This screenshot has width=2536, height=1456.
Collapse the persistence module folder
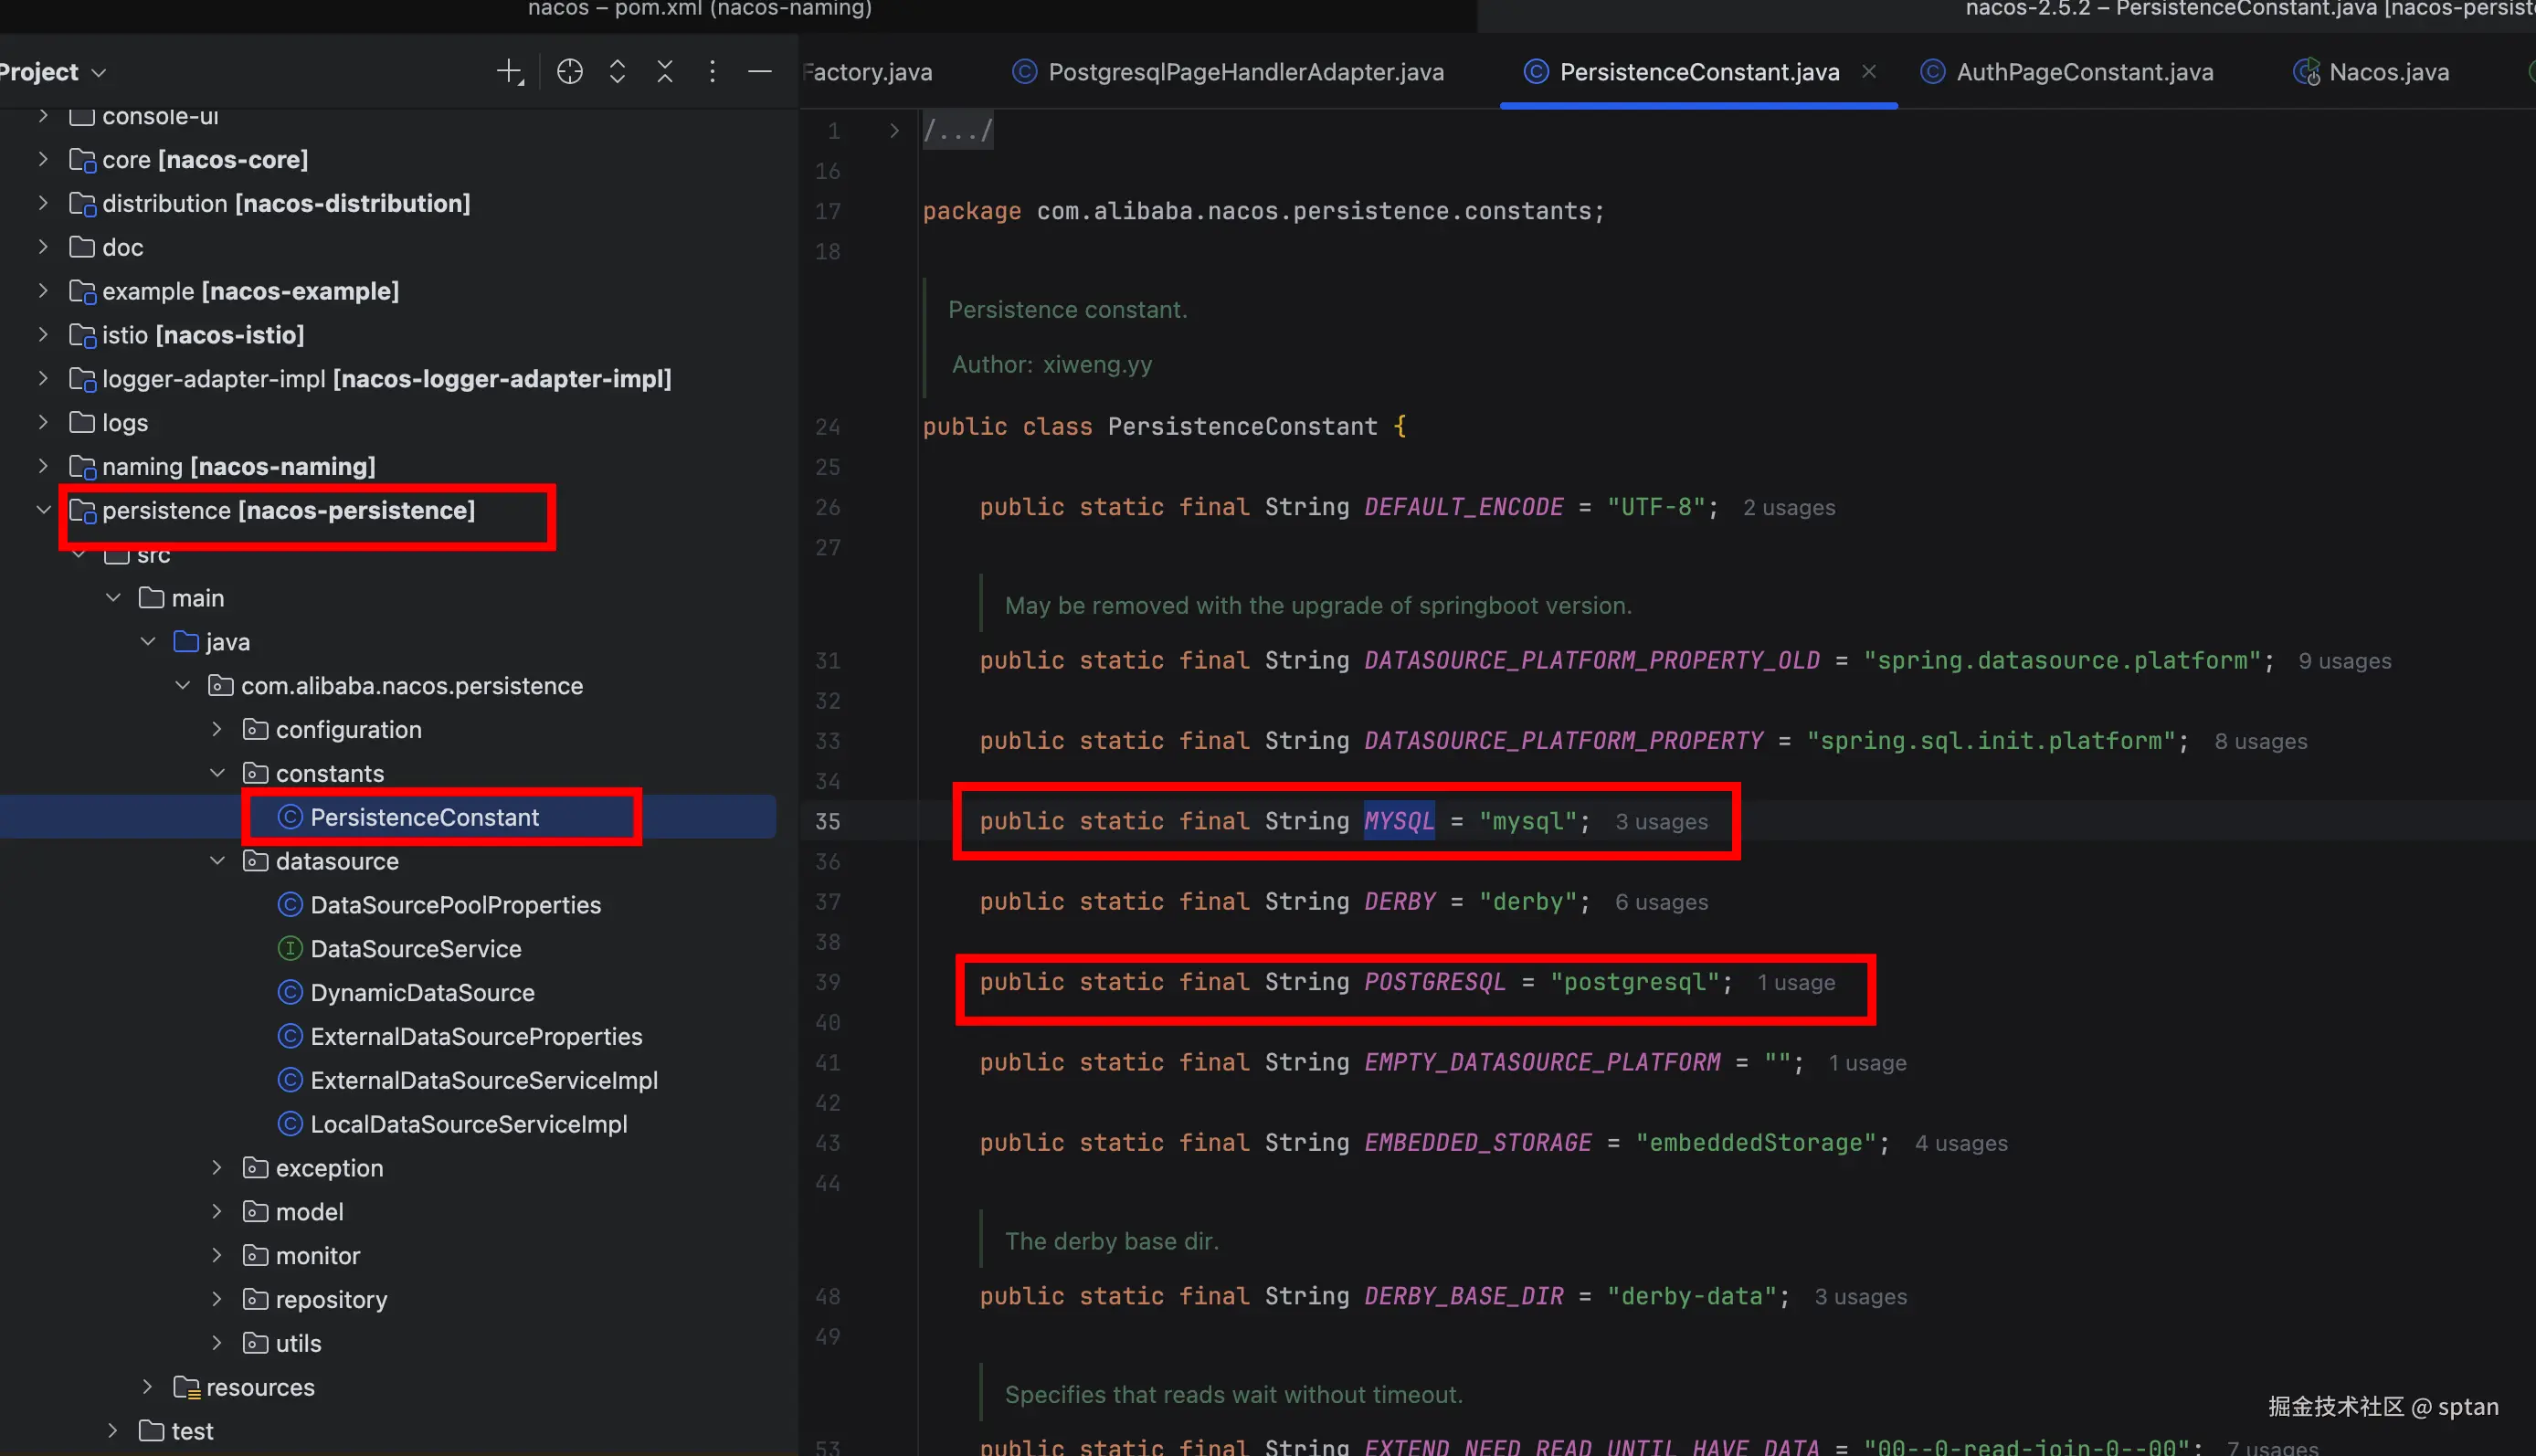tap(43, 510)
